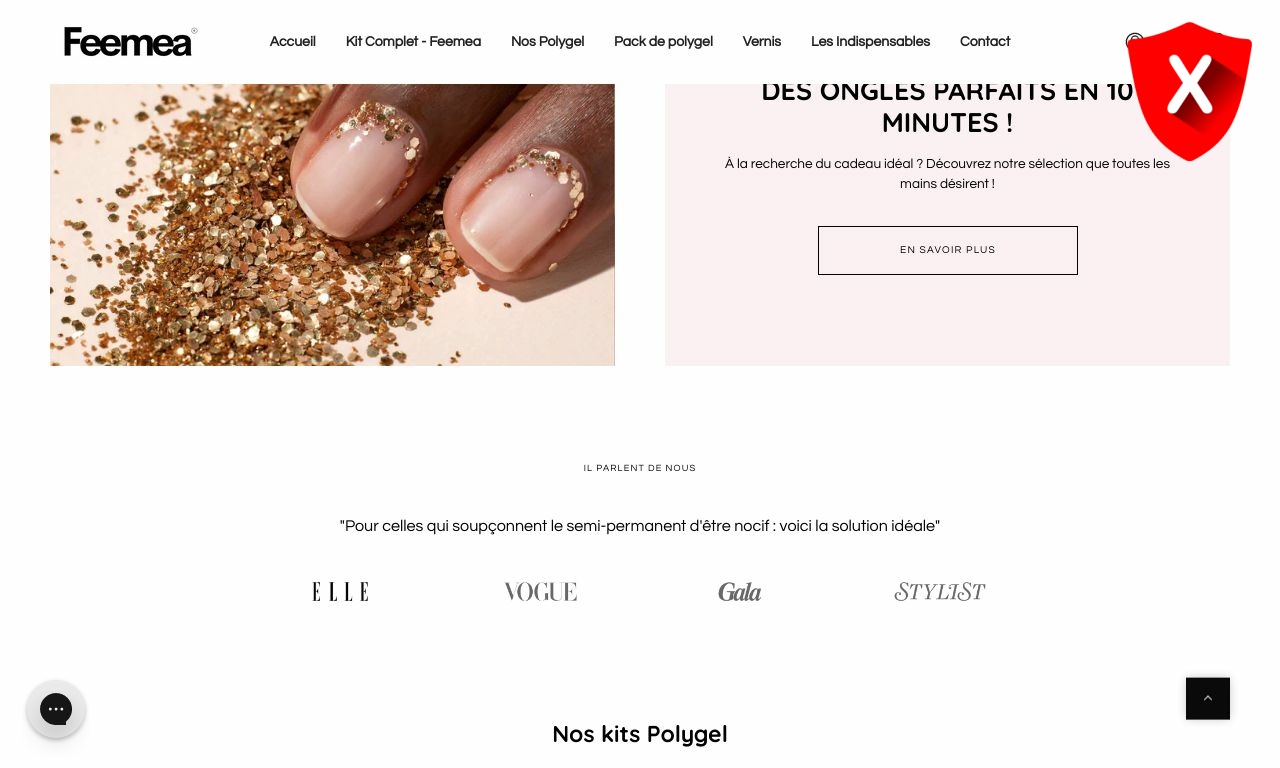Viewport: 1280px width, 768px height.
Task: Open the Accueil menu item
Action: coord(292,42)
